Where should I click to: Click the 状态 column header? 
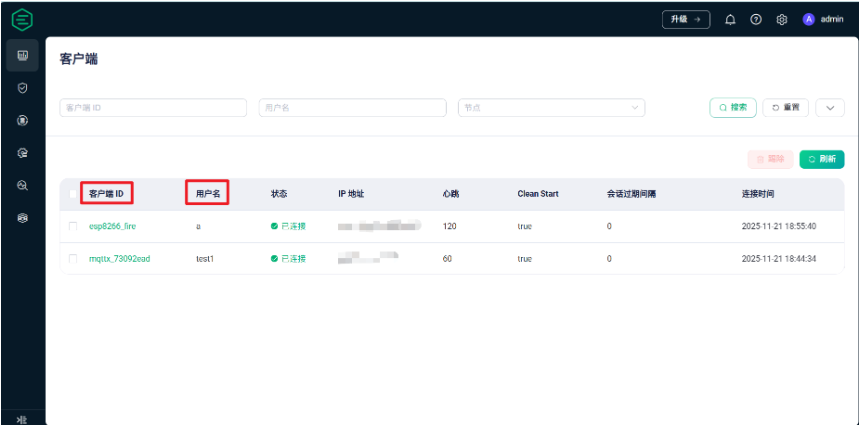point(279,194)
